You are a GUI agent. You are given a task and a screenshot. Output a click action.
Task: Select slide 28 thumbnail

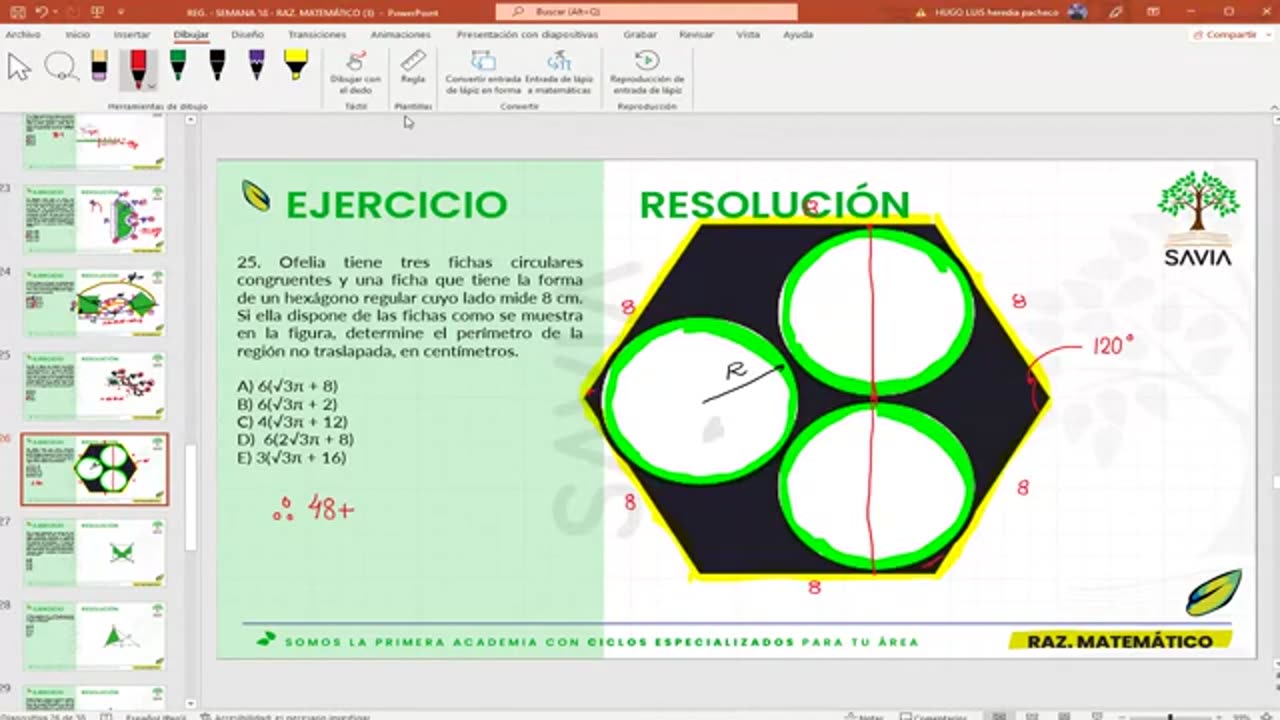point(94,636)
